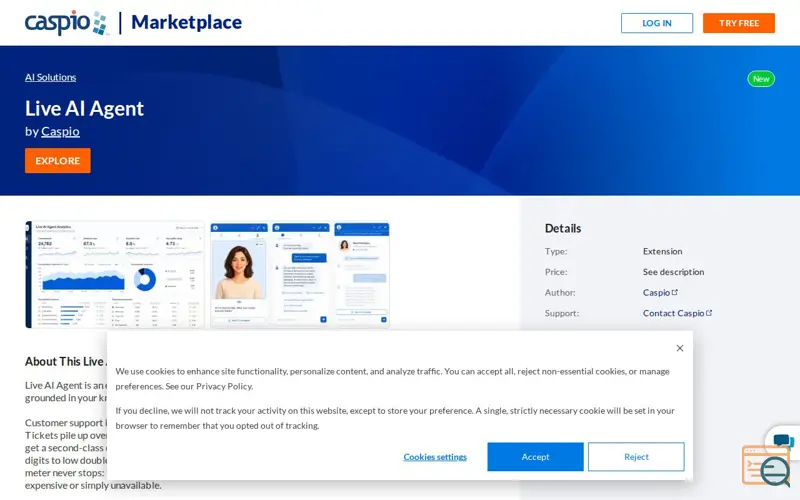Select the Live AI Agent heading text
Image resolution: width=800 pixels, height=500 pixels.
point(84,108)
